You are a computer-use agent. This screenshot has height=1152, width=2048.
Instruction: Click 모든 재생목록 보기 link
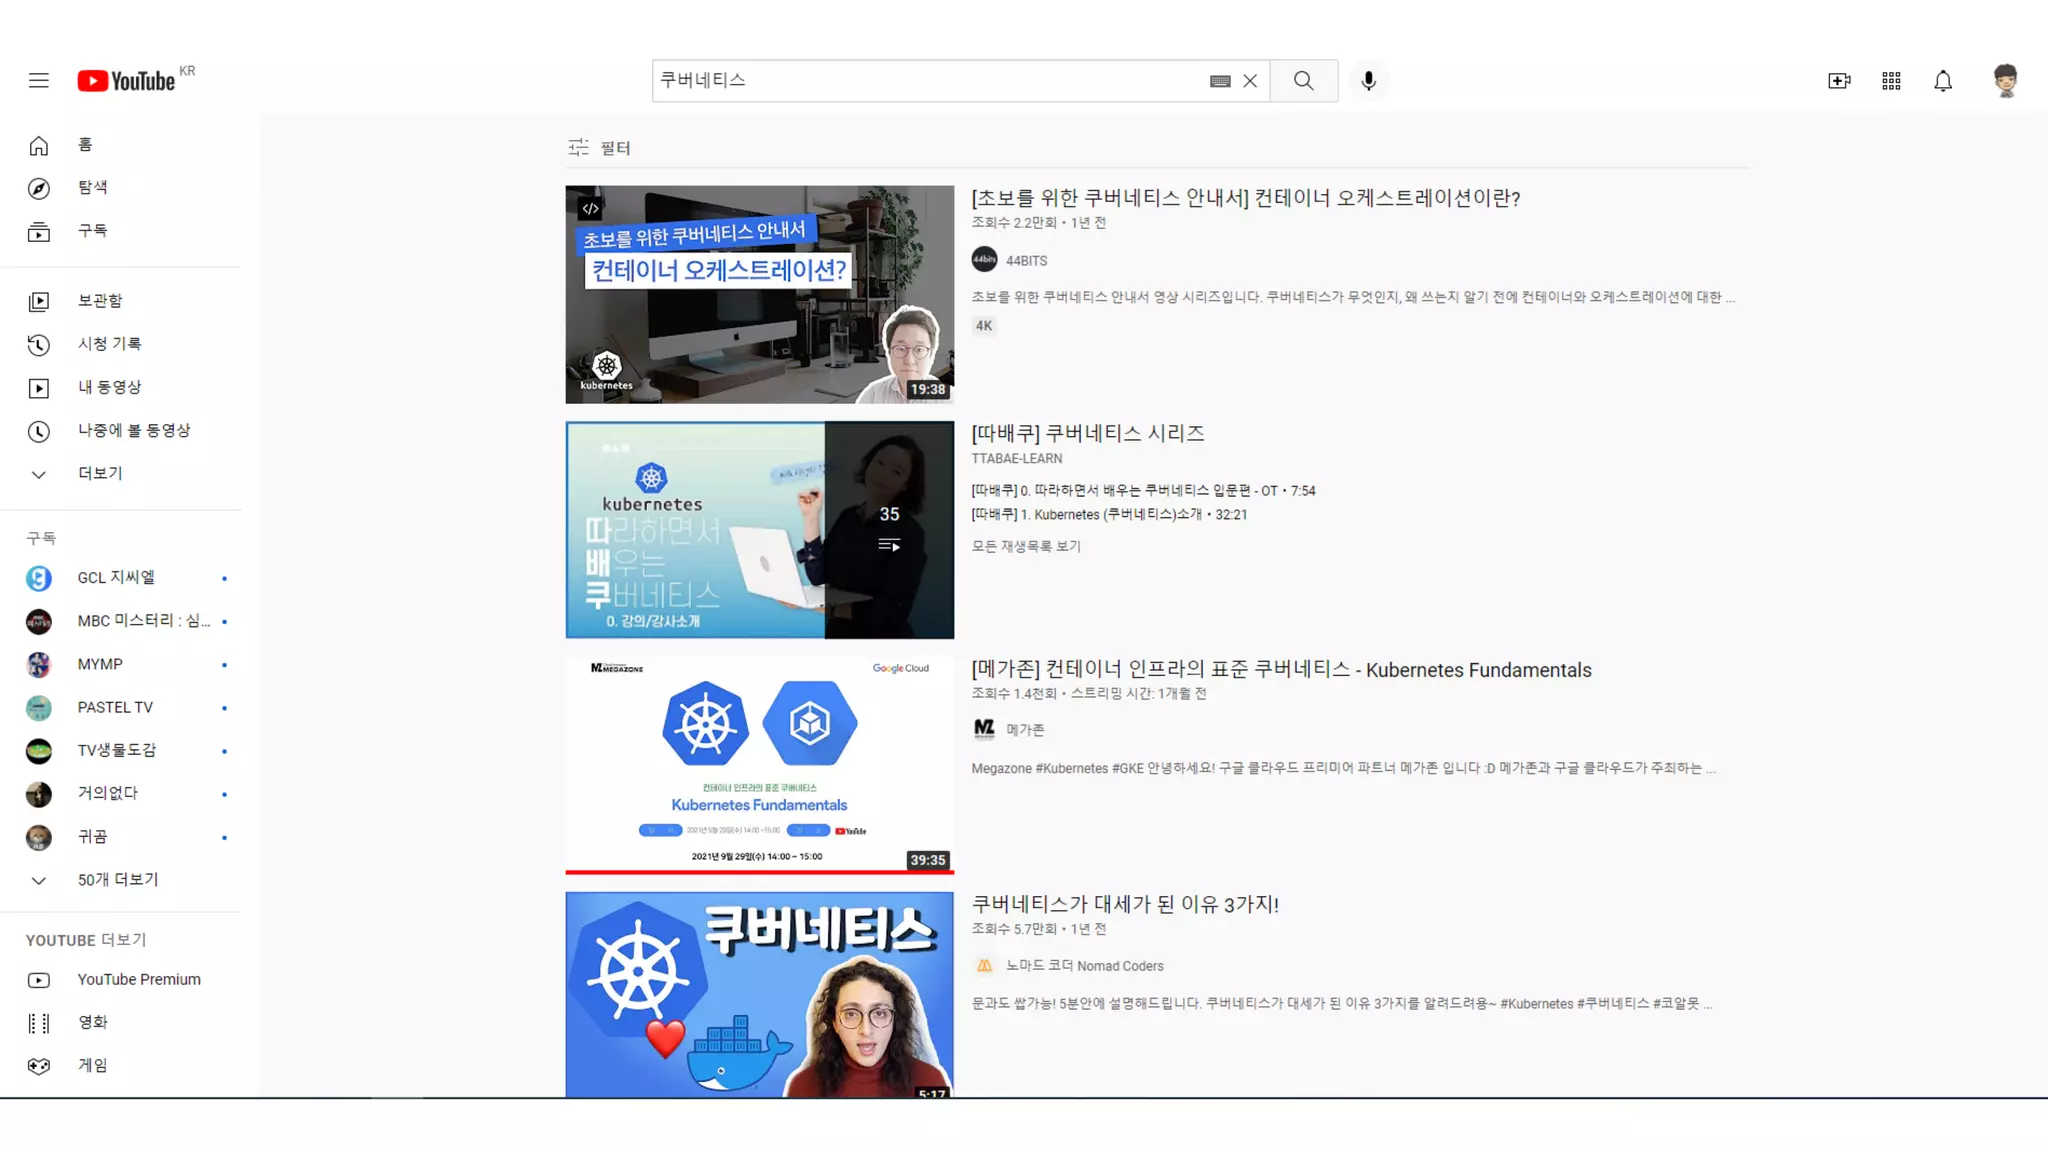tap(1026, 546)
